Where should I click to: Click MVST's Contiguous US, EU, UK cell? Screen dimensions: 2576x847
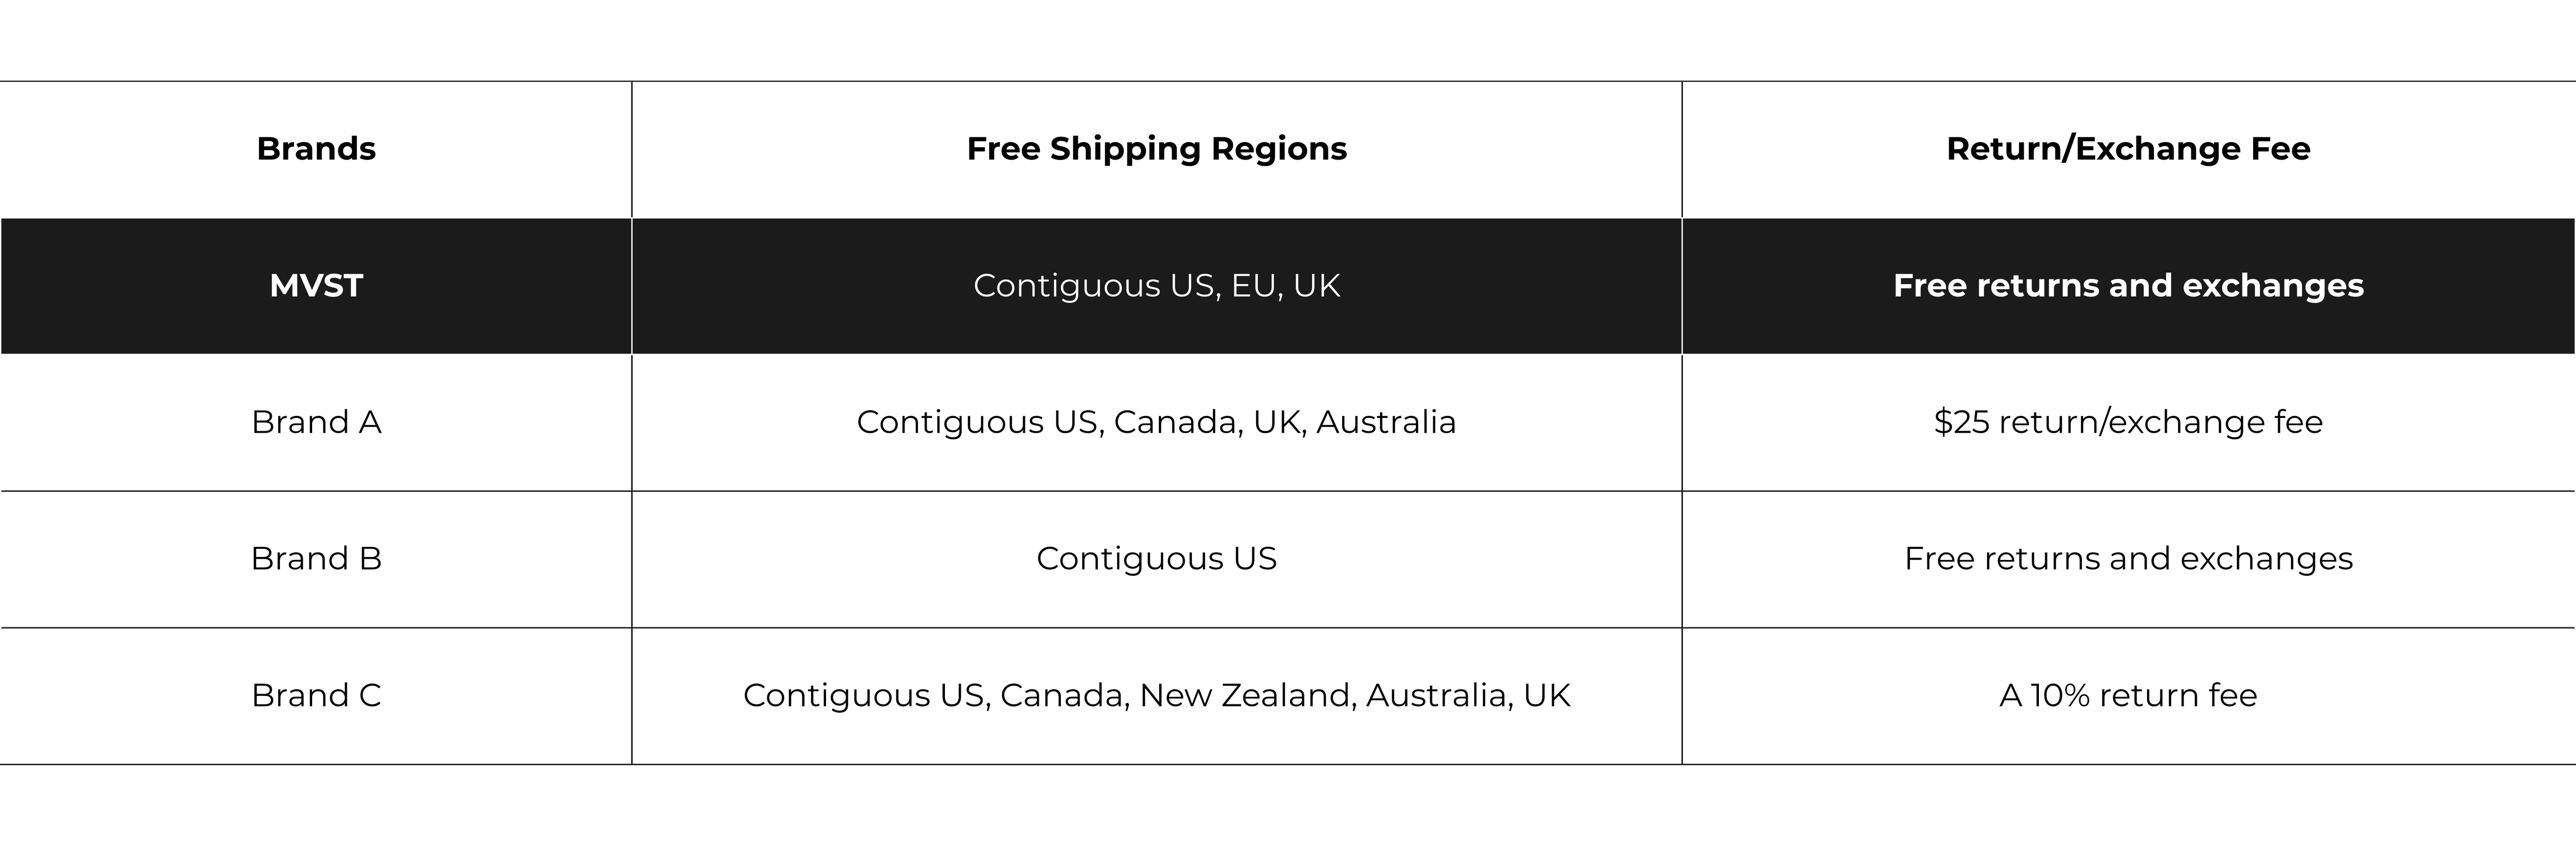(x=1156, y=286)
